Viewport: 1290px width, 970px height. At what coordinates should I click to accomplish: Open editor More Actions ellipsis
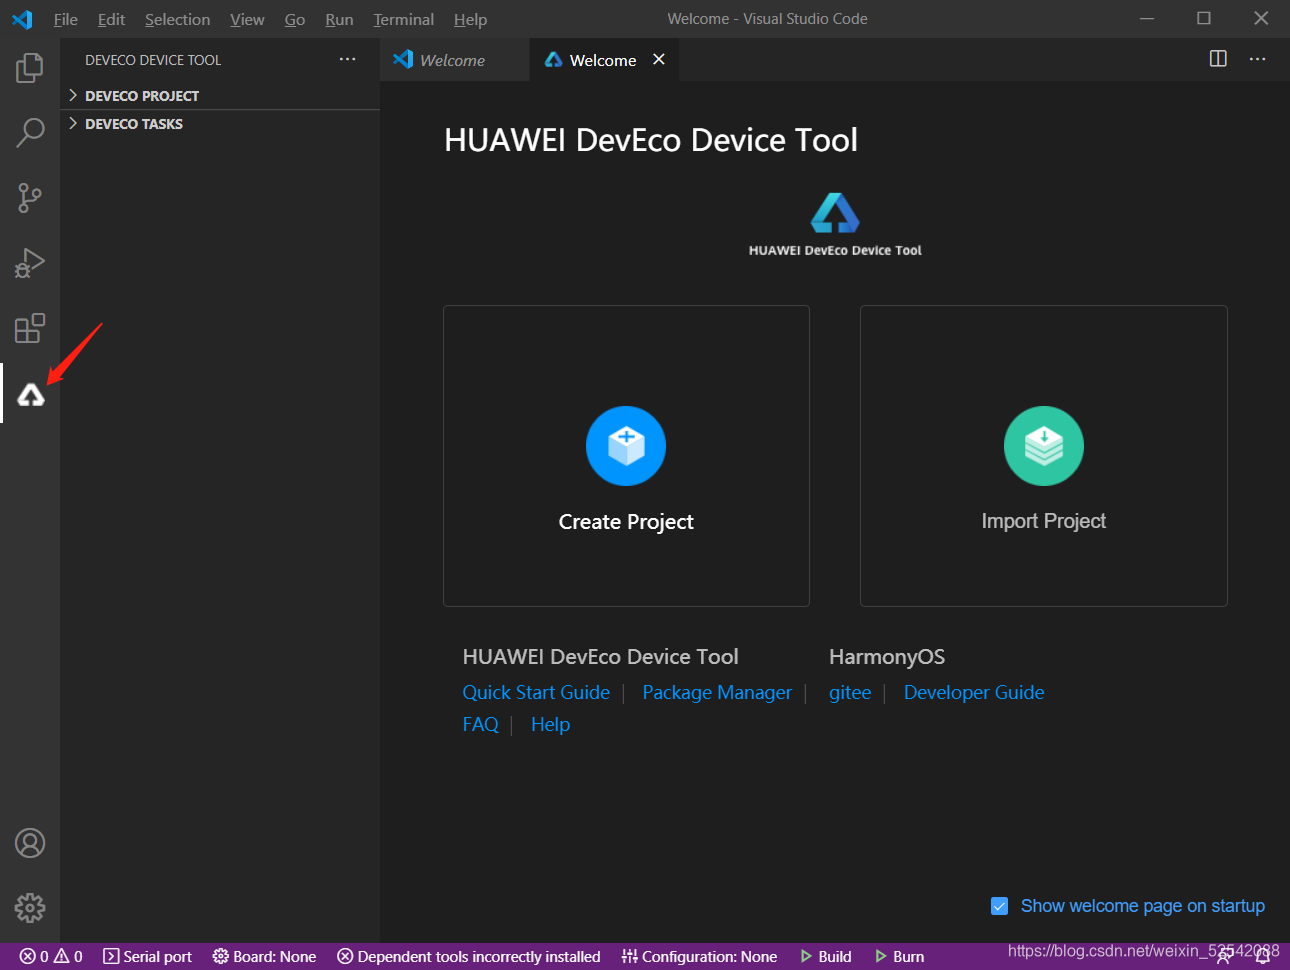(1258, 59)
